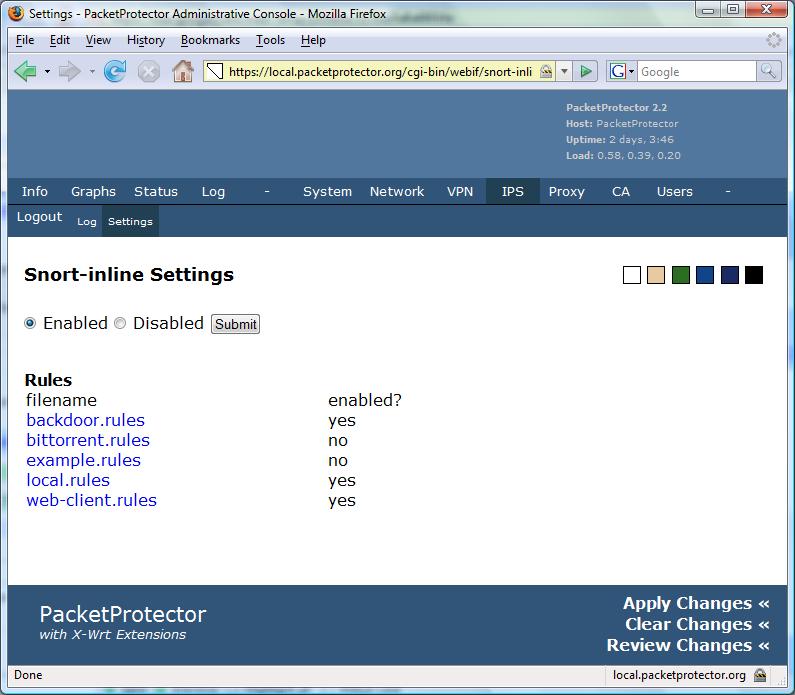
Task: Choose the medium blue theme swatch
Action: [705, 275]
